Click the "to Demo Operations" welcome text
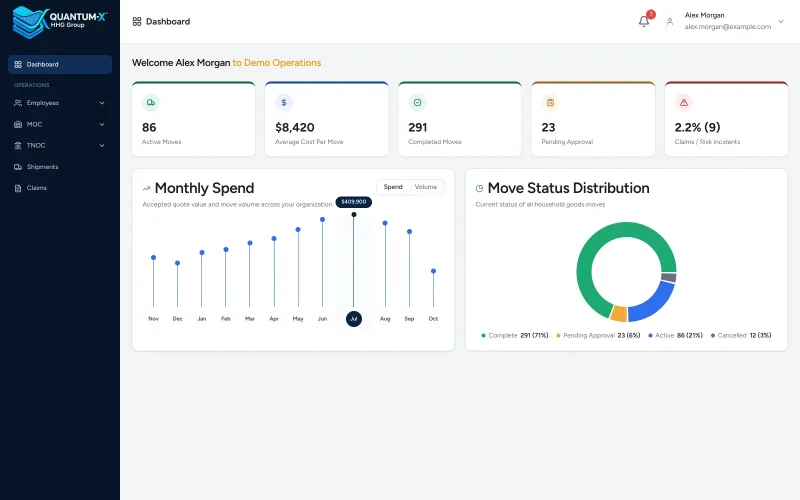 click(277, 63)
